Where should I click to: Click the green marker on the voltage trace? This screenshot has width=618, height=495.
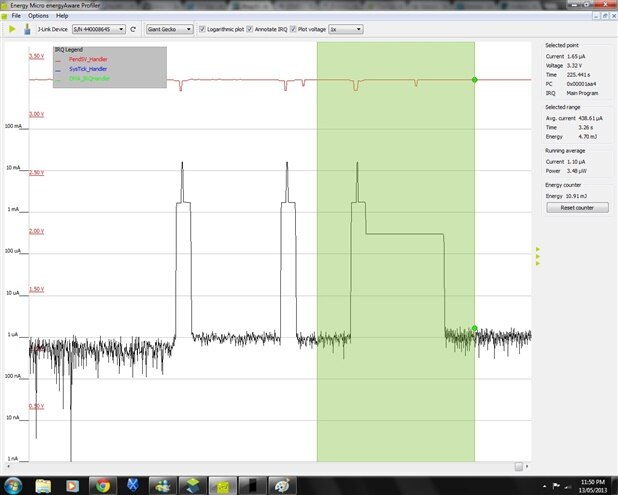click(474, 80)
